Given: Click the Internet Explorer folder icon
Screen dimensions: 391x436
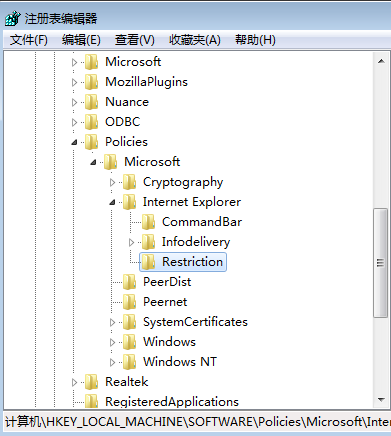Looking at the screenshot, I should (x=129, y=202).
